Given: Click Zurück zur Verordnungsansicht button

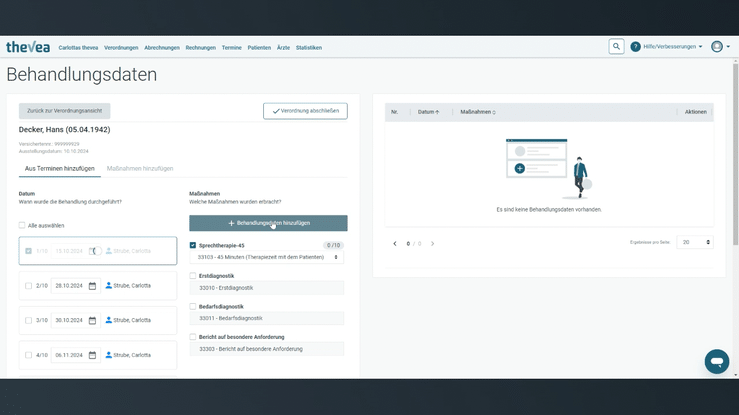Looking at the screenshot, I should tap(65, 111).
